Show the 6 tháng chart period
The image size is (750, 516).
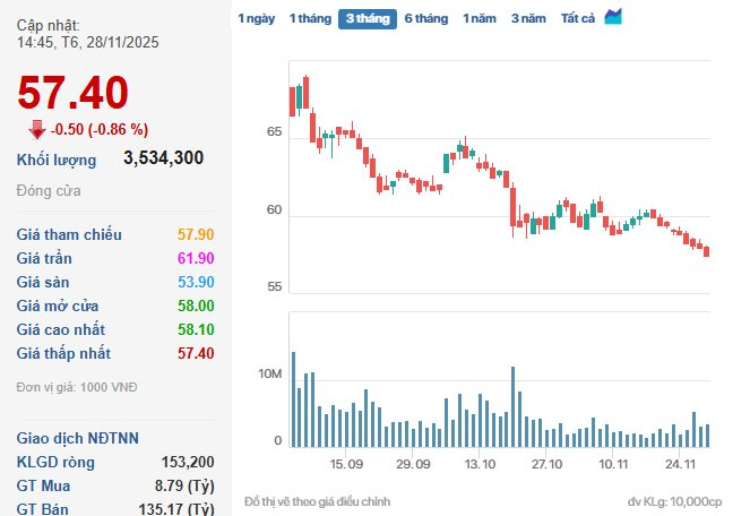pyautogui.click(x=426, y=19)
